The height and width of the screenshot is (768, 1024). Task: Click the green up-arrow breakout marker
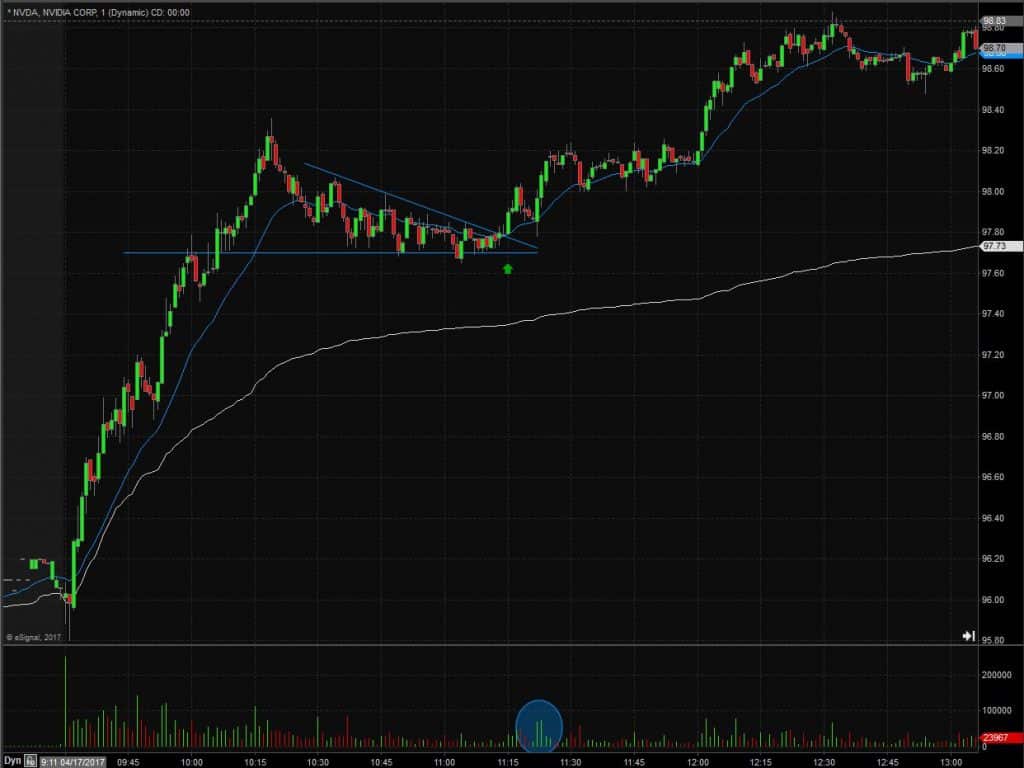(508, 268)
